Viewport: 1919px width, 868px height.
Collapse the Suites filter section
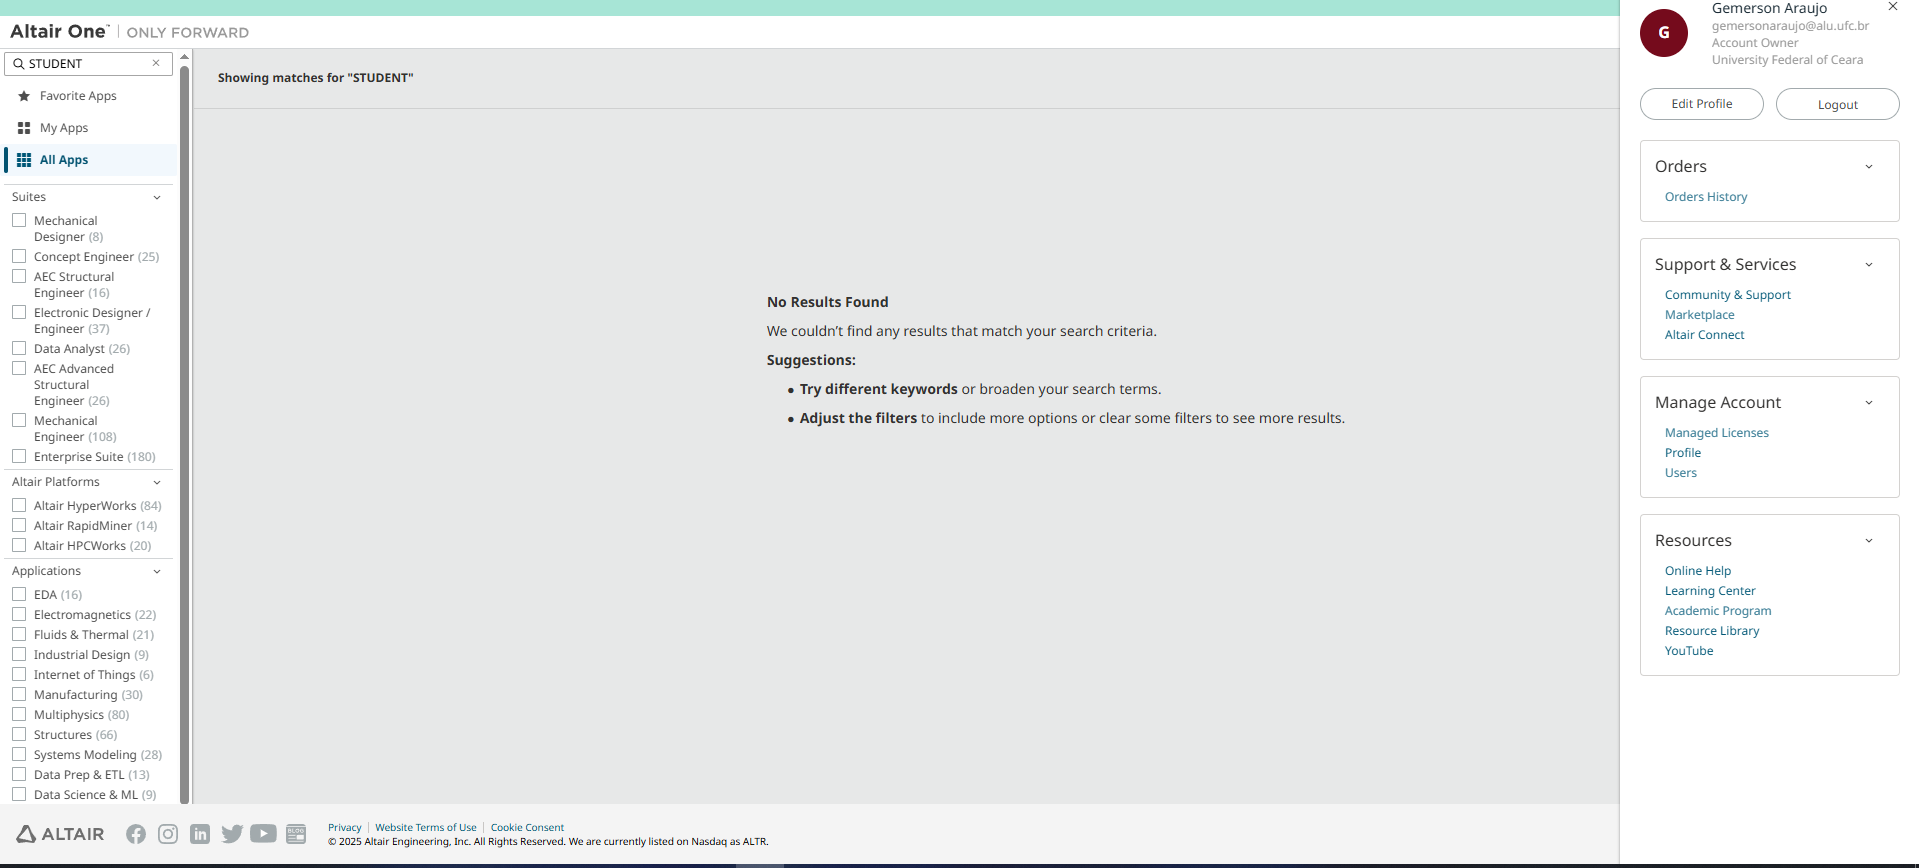pos(157,198)
